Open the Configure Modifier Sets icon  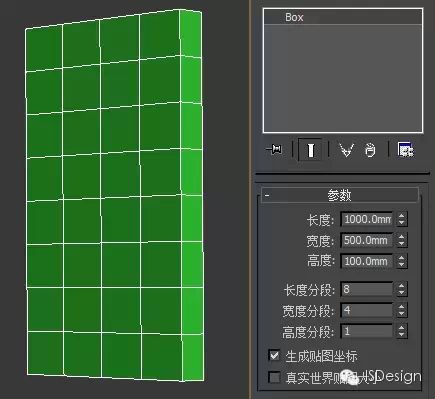[x=406, y=149]
